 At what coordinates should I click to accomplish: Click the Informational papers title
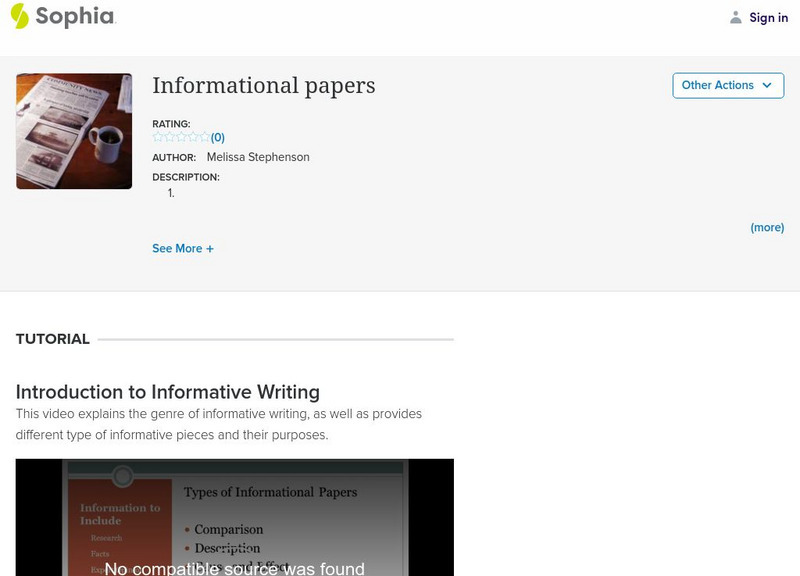point(264,85)
